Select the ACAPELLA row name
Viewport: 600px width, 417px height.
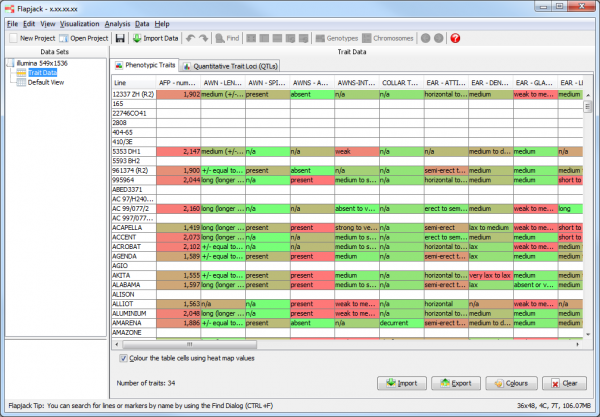click(x=134, y=228)
